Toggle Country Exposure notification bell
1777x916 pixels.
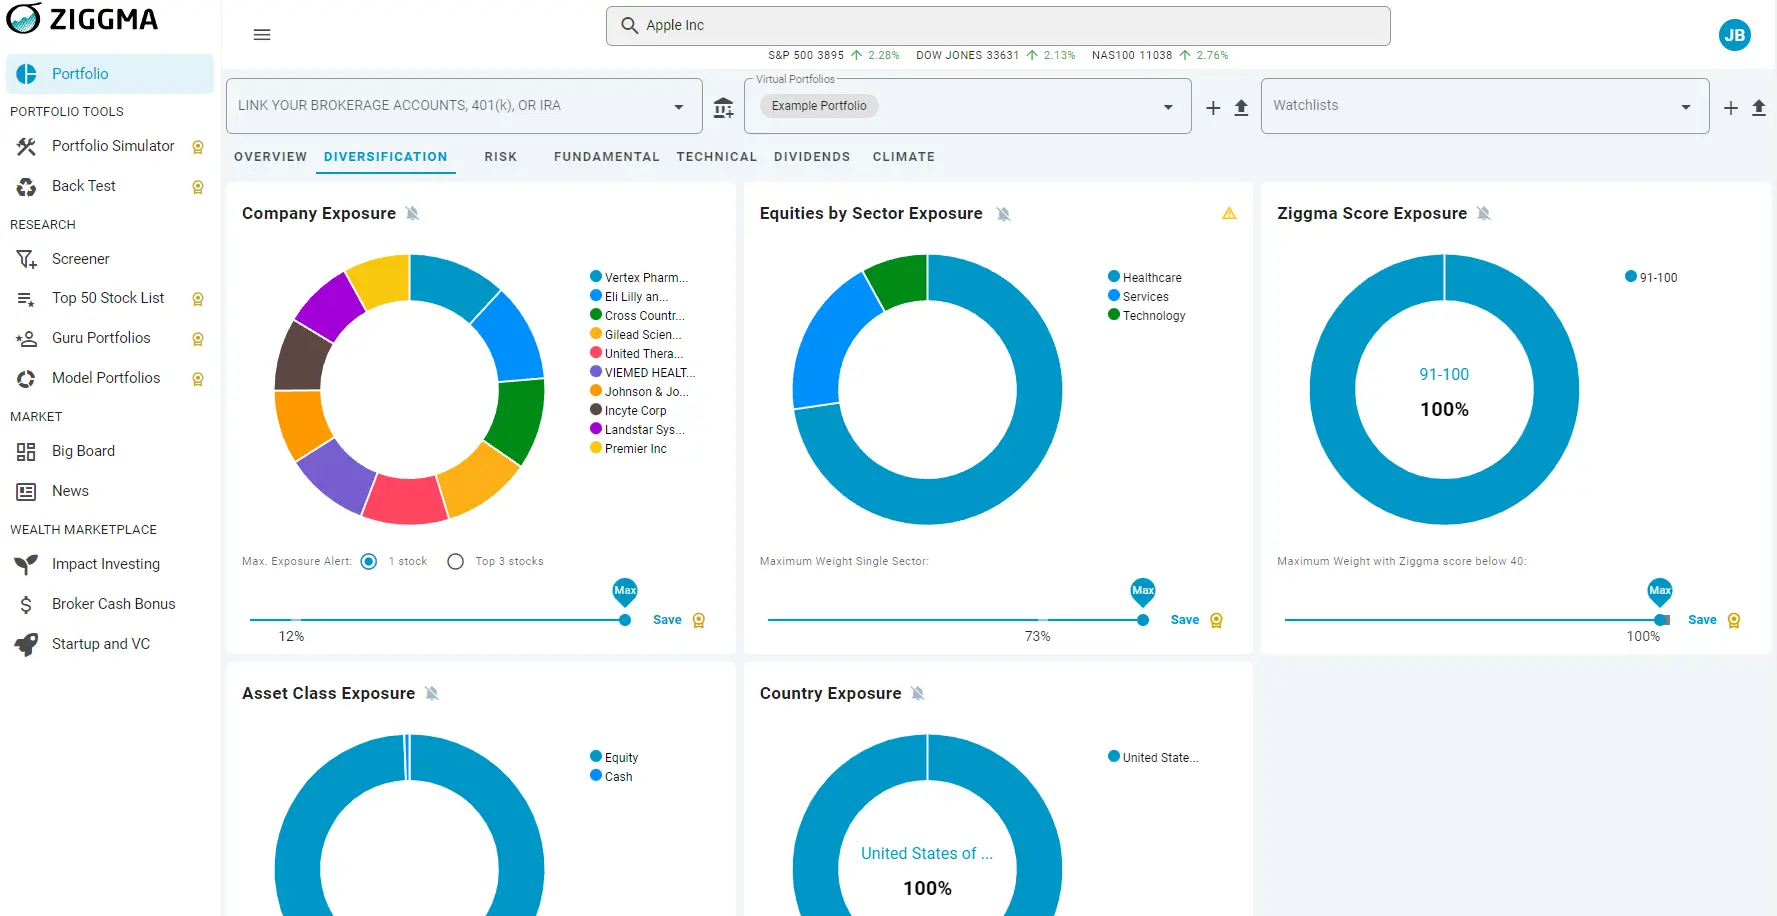coord(918,694)
